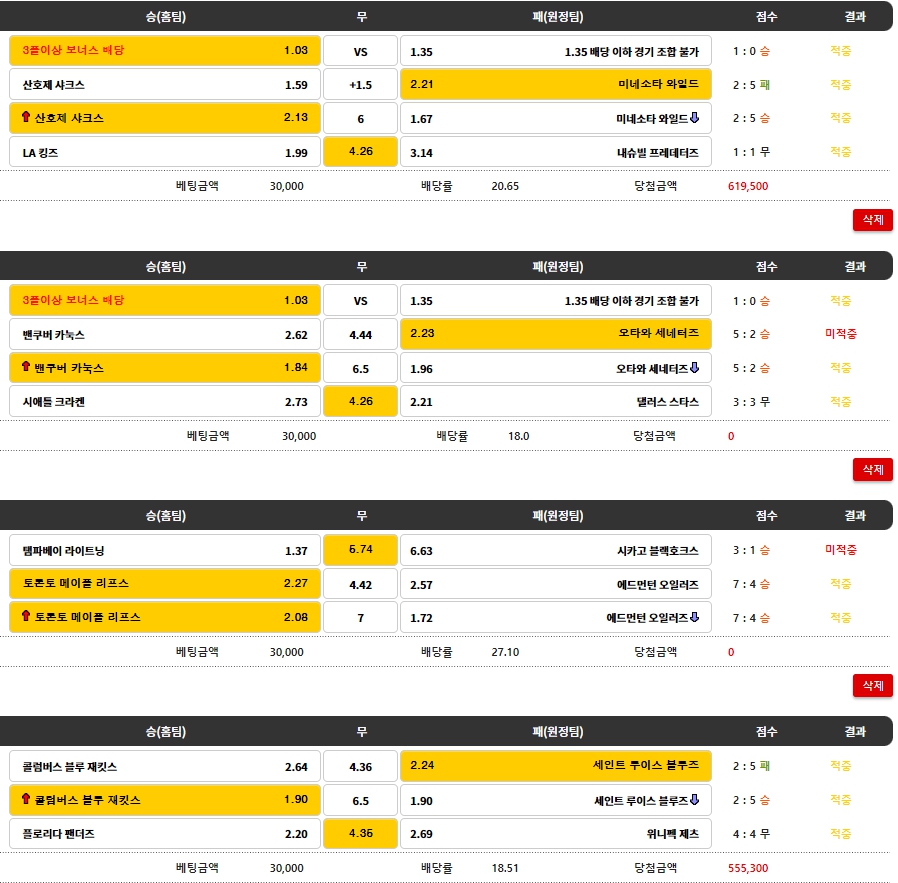898x883 pixels.
Task: Click the blue down arrow beside 에드먼턴 오일러즈
Action: [695, 617]
